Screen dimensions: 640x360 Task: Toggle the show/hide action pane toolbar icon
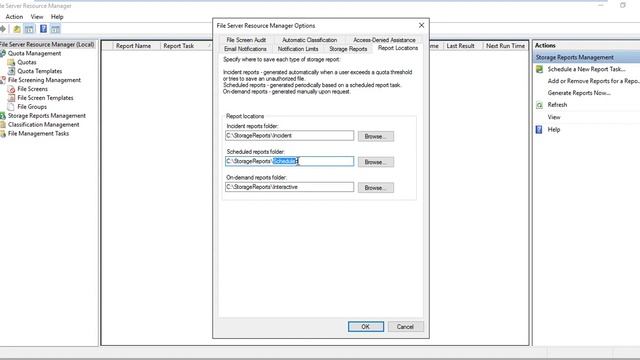click(56, 29)
